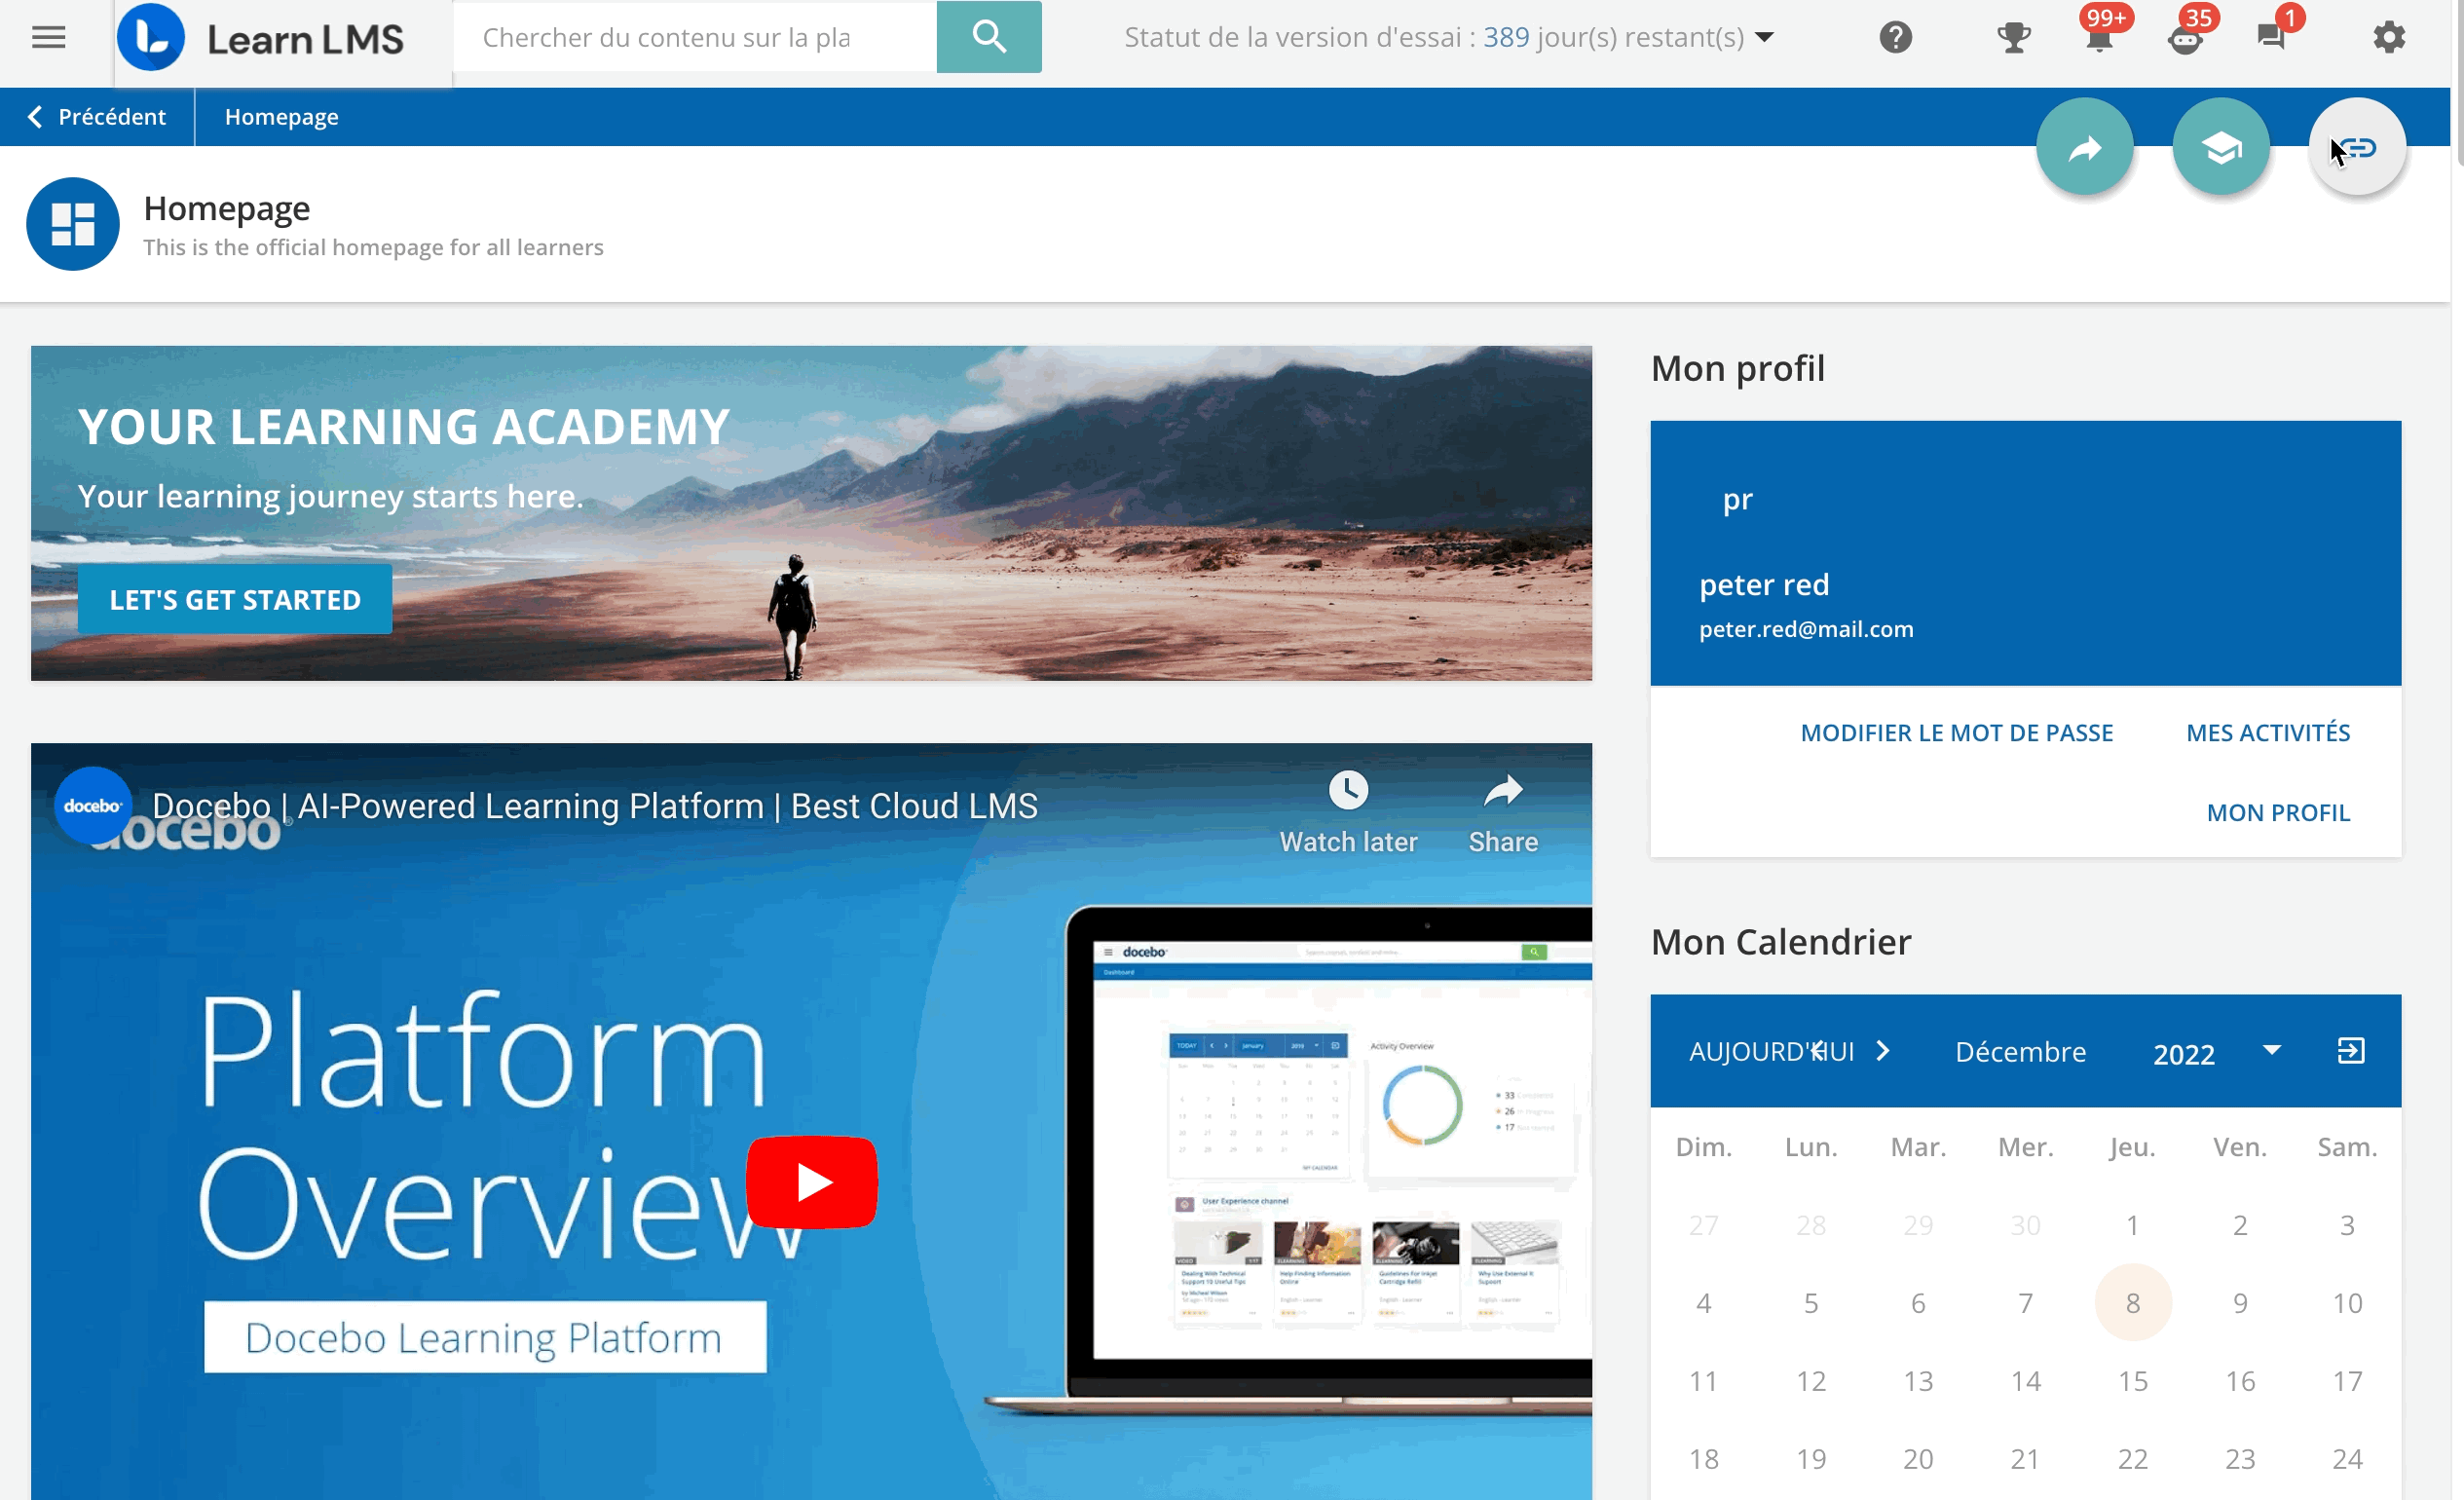Click the peter.red@mail.com email text
The image size is (2464, 1500).
(1805, 629)
